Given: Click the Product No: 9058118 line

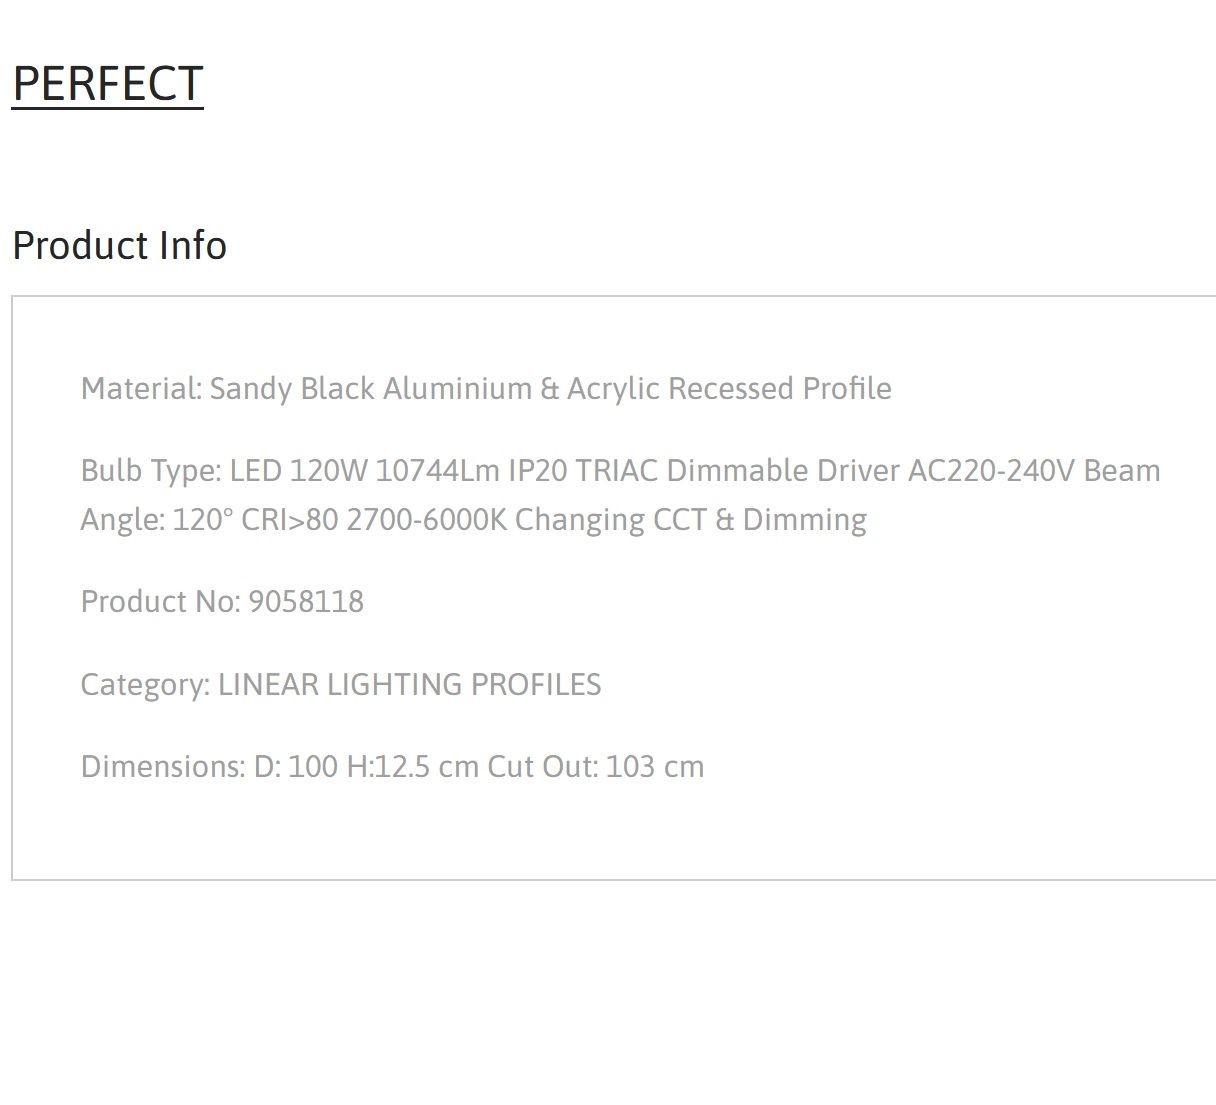Looking at the screenshot, I should [222, 602].
